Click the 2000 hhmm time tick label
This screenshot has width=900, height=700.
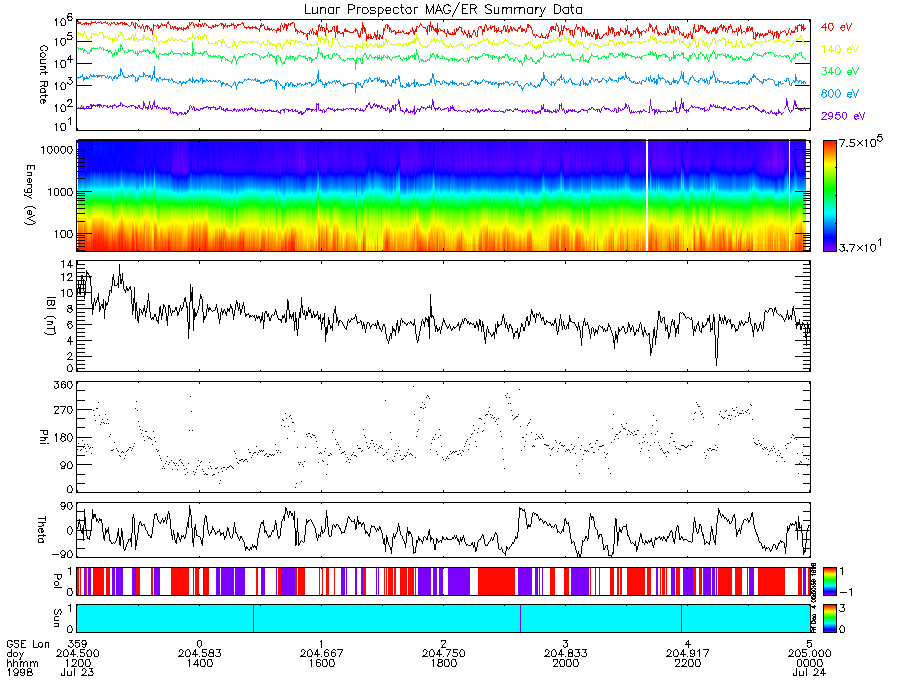point(565,663)
